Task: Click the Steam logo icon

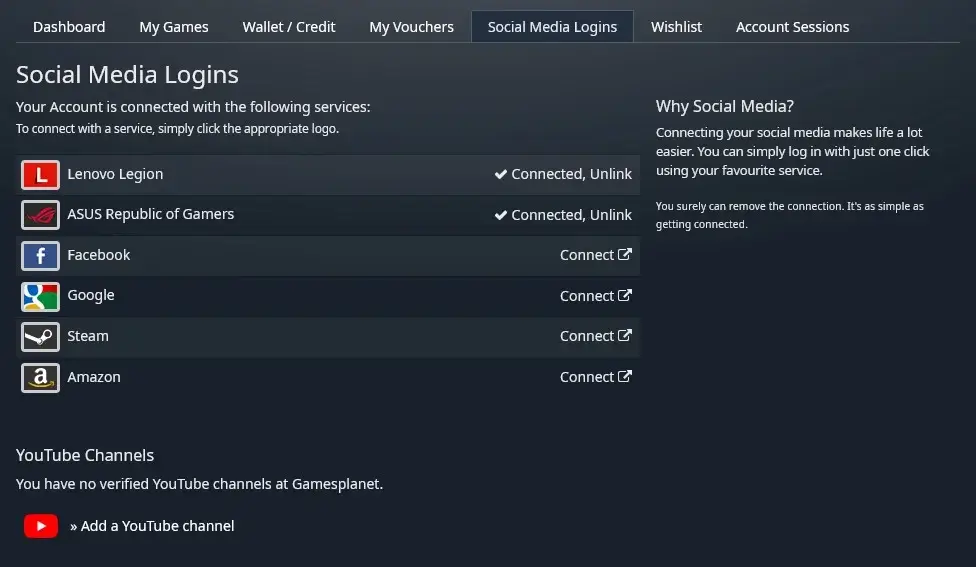Action: click(40, 337)
